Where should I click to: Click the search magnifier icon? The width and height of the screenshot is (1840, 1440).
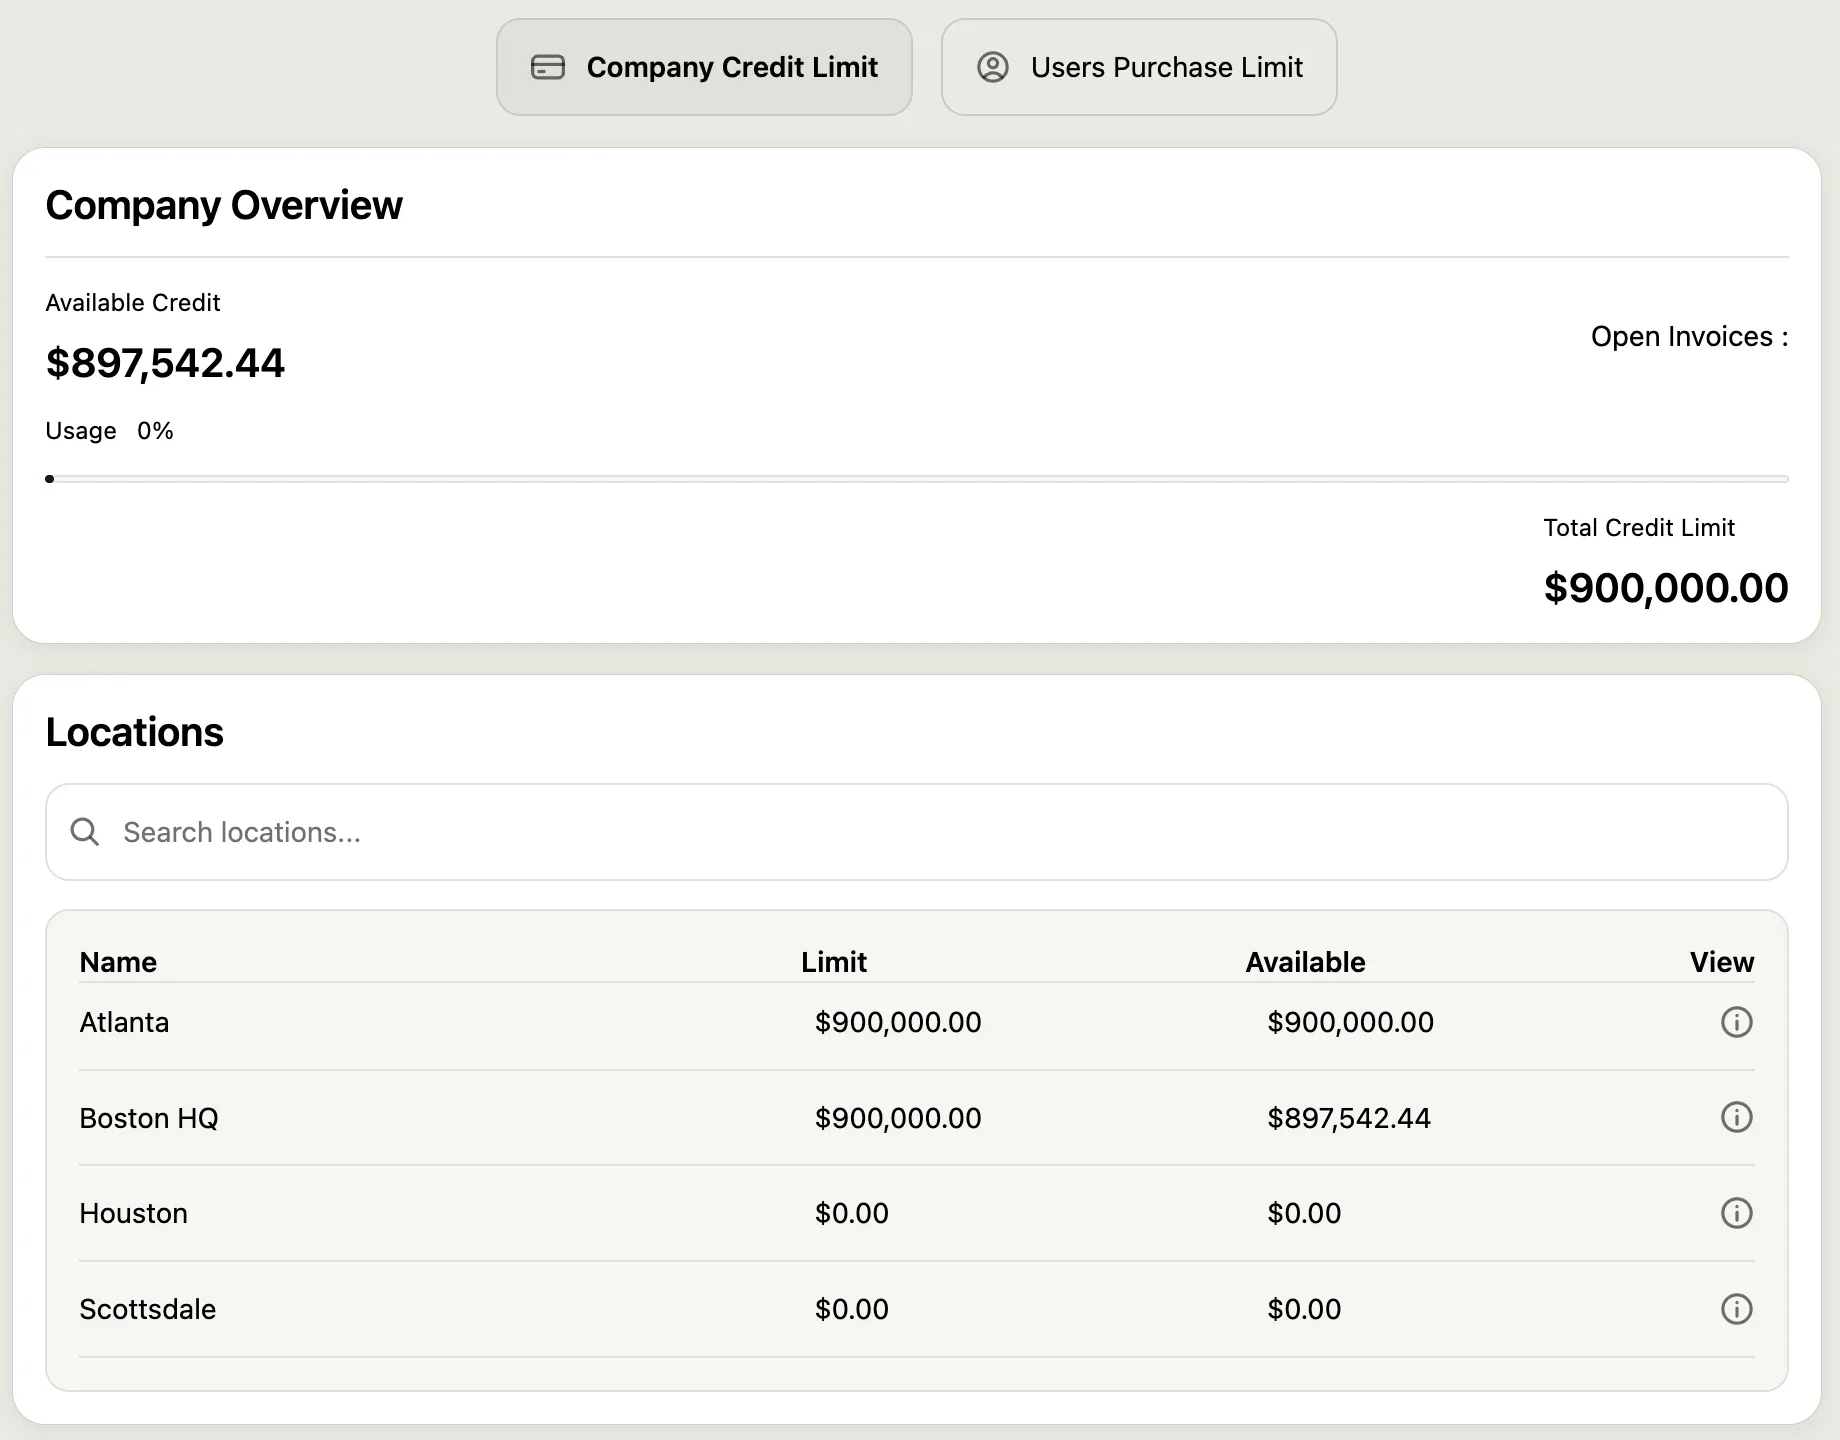tap(85, 832)
